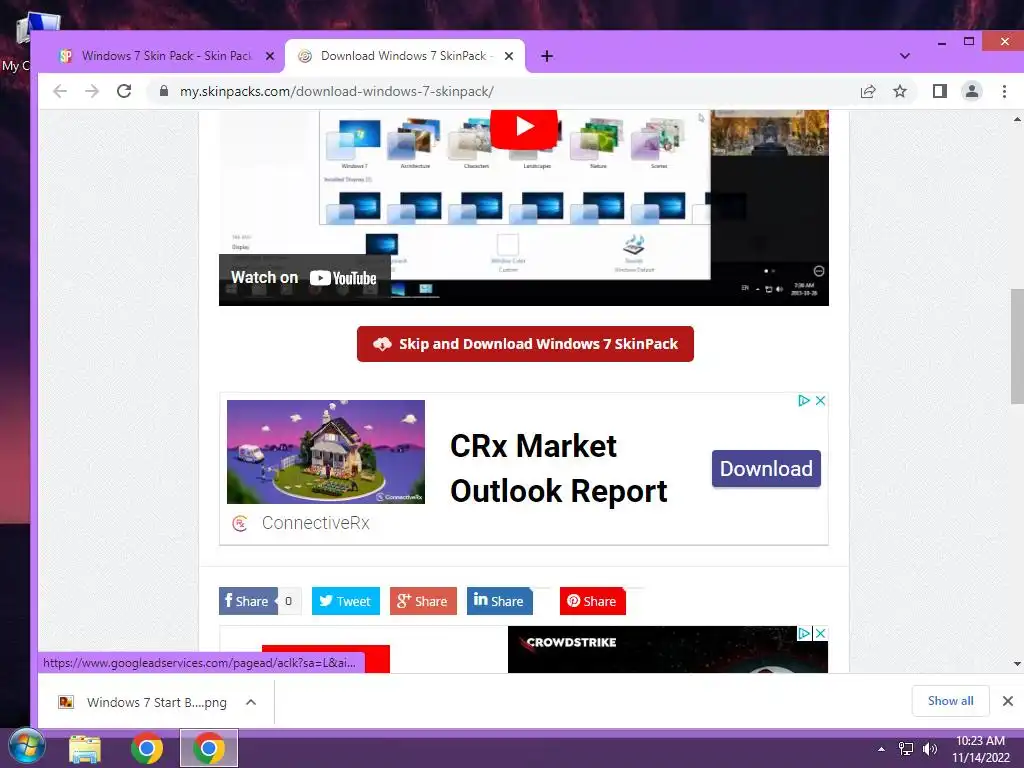This screenshot has height=768, width=1024.
Task: Open the Windows Start orb
Action: click(x=27, y=747)
